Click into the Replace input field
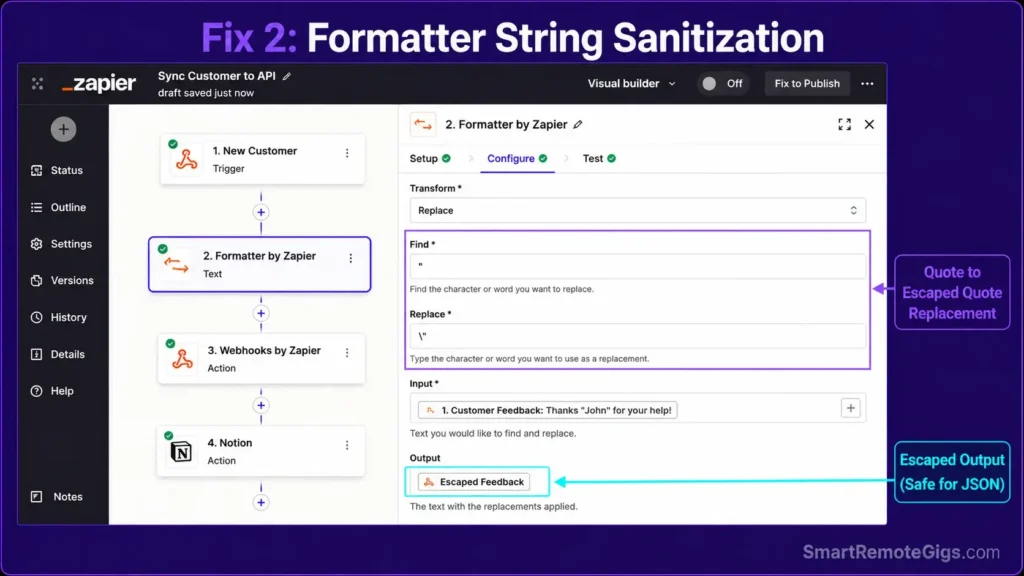This screenshot has height=576, width=1024. tap(637, 336)
